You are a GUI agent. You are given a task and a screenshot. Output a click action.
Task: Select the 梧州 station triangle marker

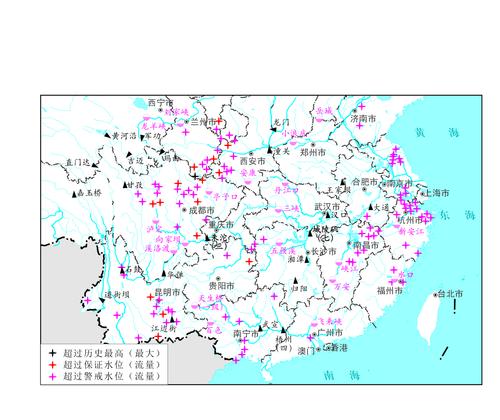[x=283, y=330]
